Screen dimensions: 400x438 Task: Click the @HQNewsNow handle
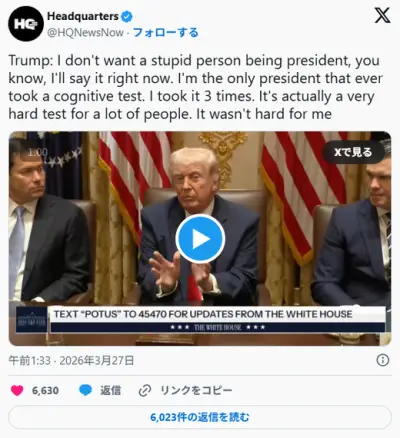pyautogui.click(x=85, y=33)
